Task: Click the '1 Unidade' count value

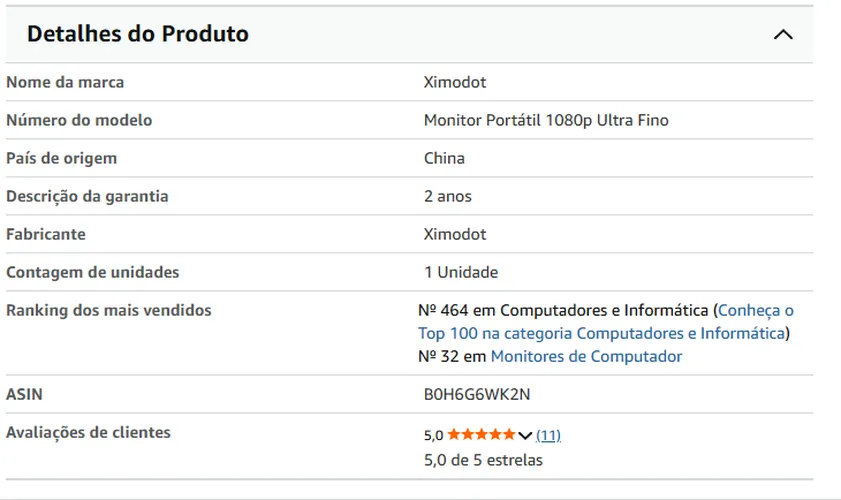Action: 461,273
